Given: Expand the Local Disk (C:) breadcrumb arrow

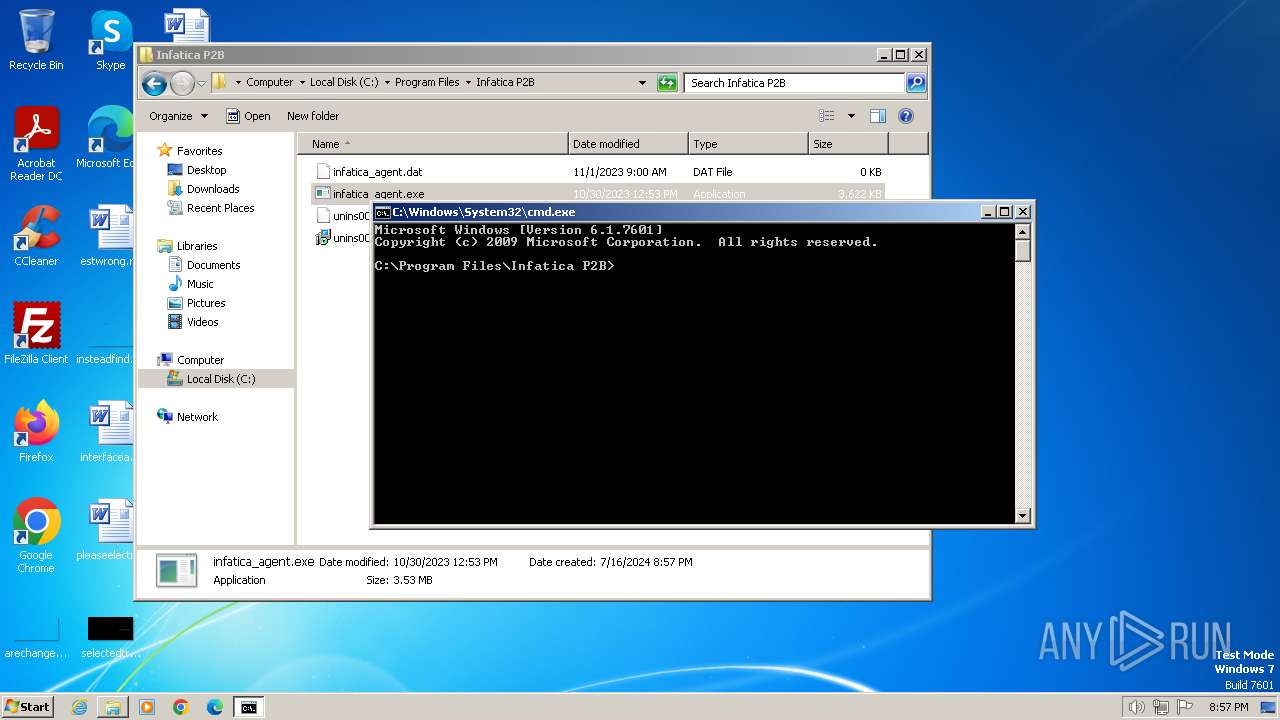Looking at the screenshot, I should click(x=386, y=83).
